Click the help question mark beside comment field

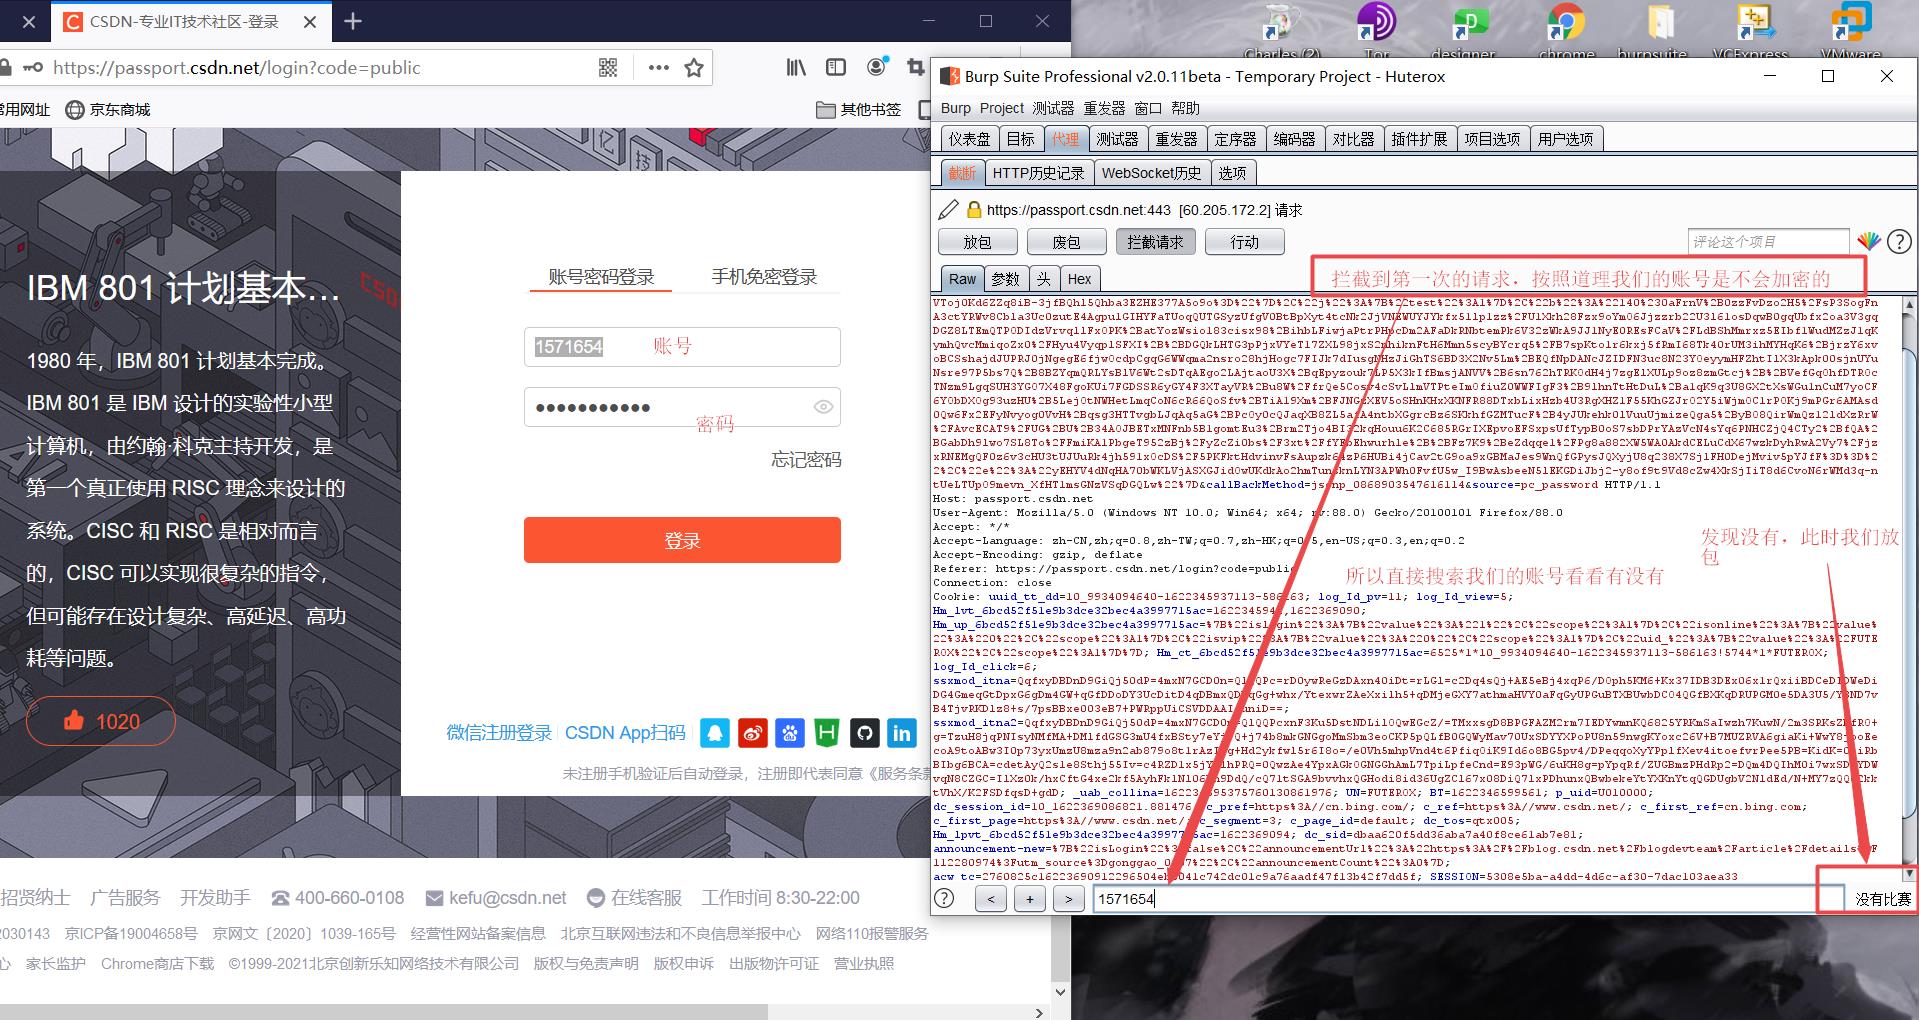(1899, 241)
